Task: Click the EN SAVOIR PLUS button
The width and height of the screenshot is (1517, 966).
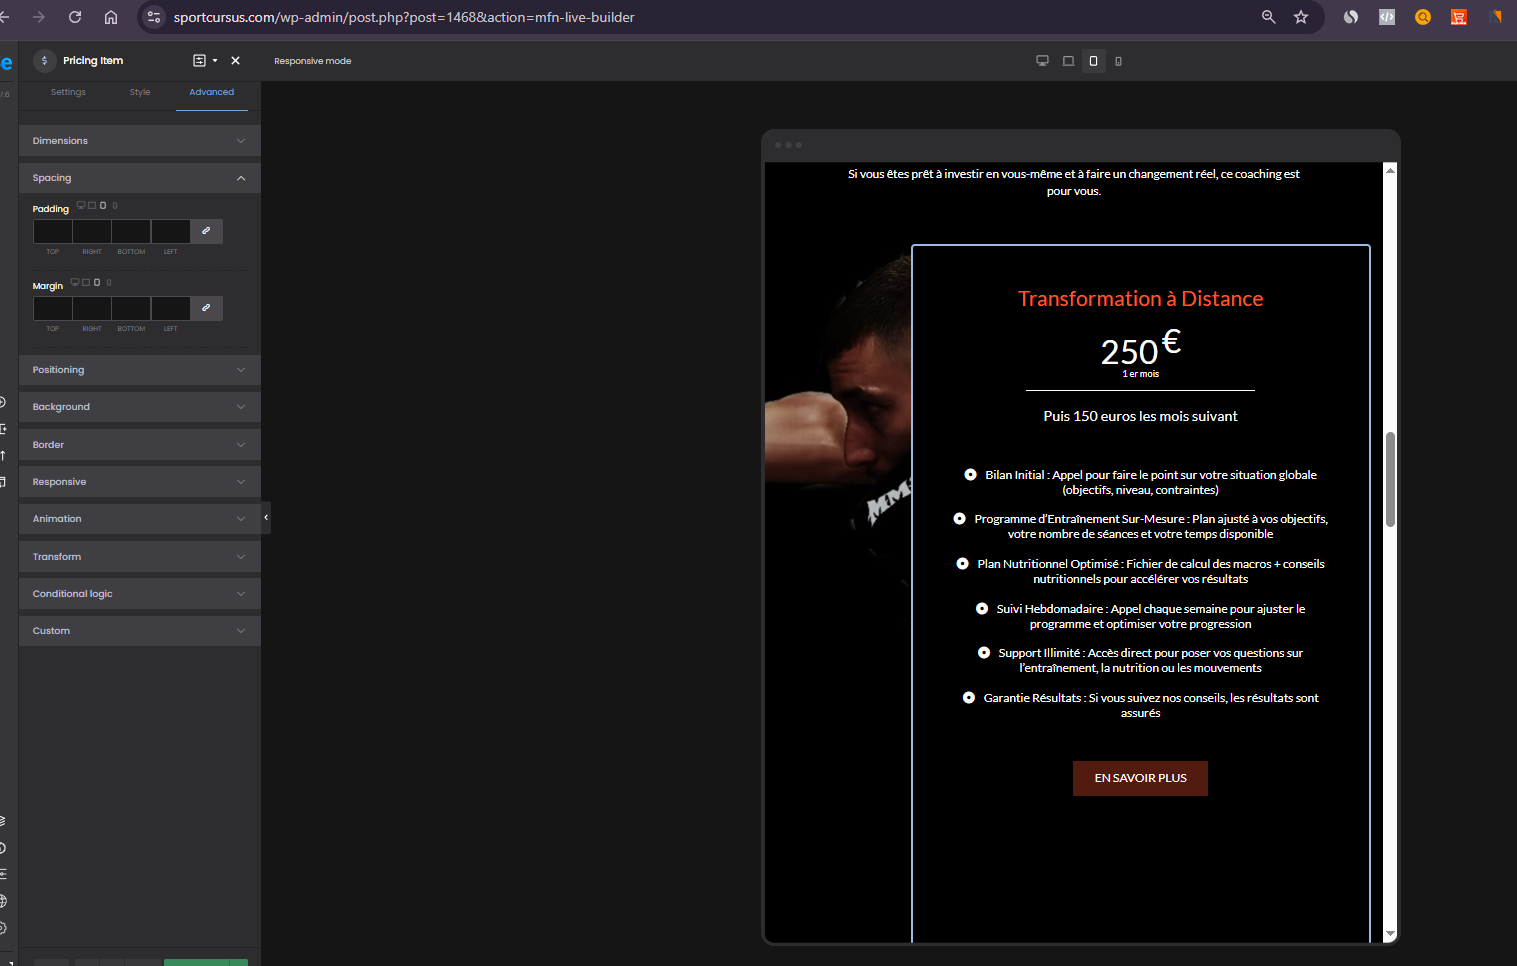Action: click(1140, 778)
